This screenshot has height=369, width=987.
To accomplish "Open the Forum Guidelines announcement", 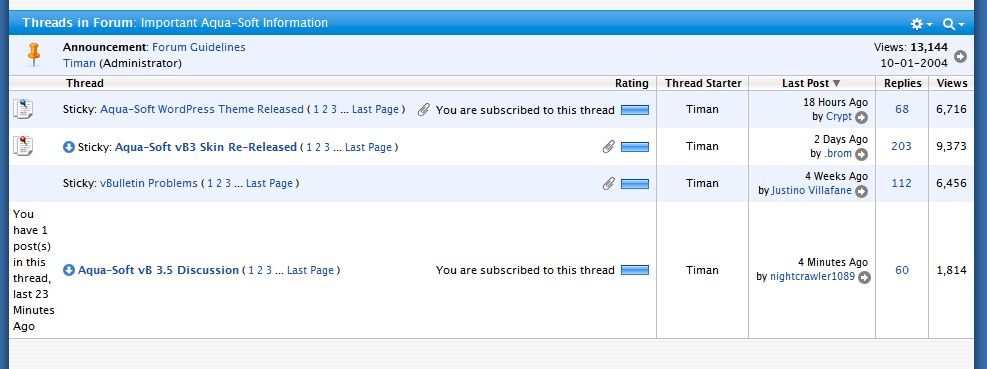I will pos(199,47).
